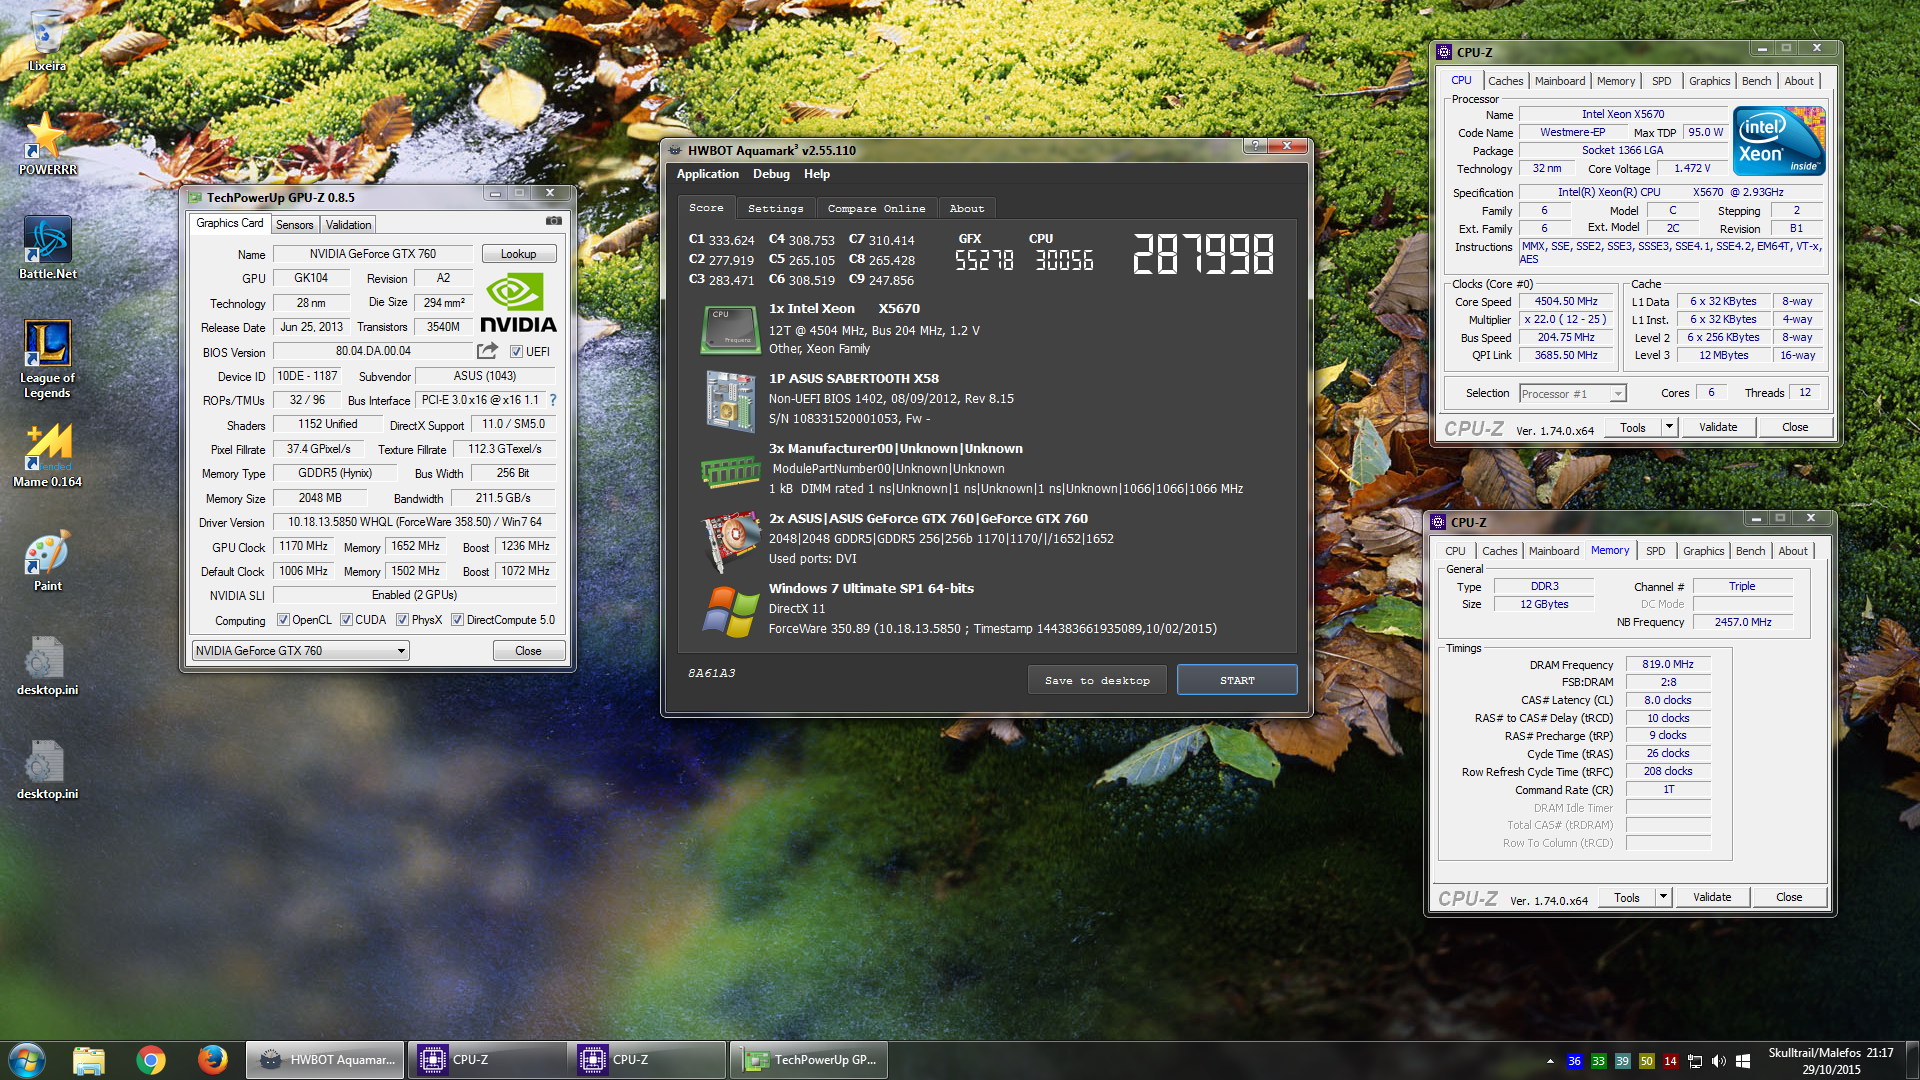The width and height of the screenshot is (1920, 1080).
Task: Toggle the CUDA checkbox
Action: [x=346, y=620]
